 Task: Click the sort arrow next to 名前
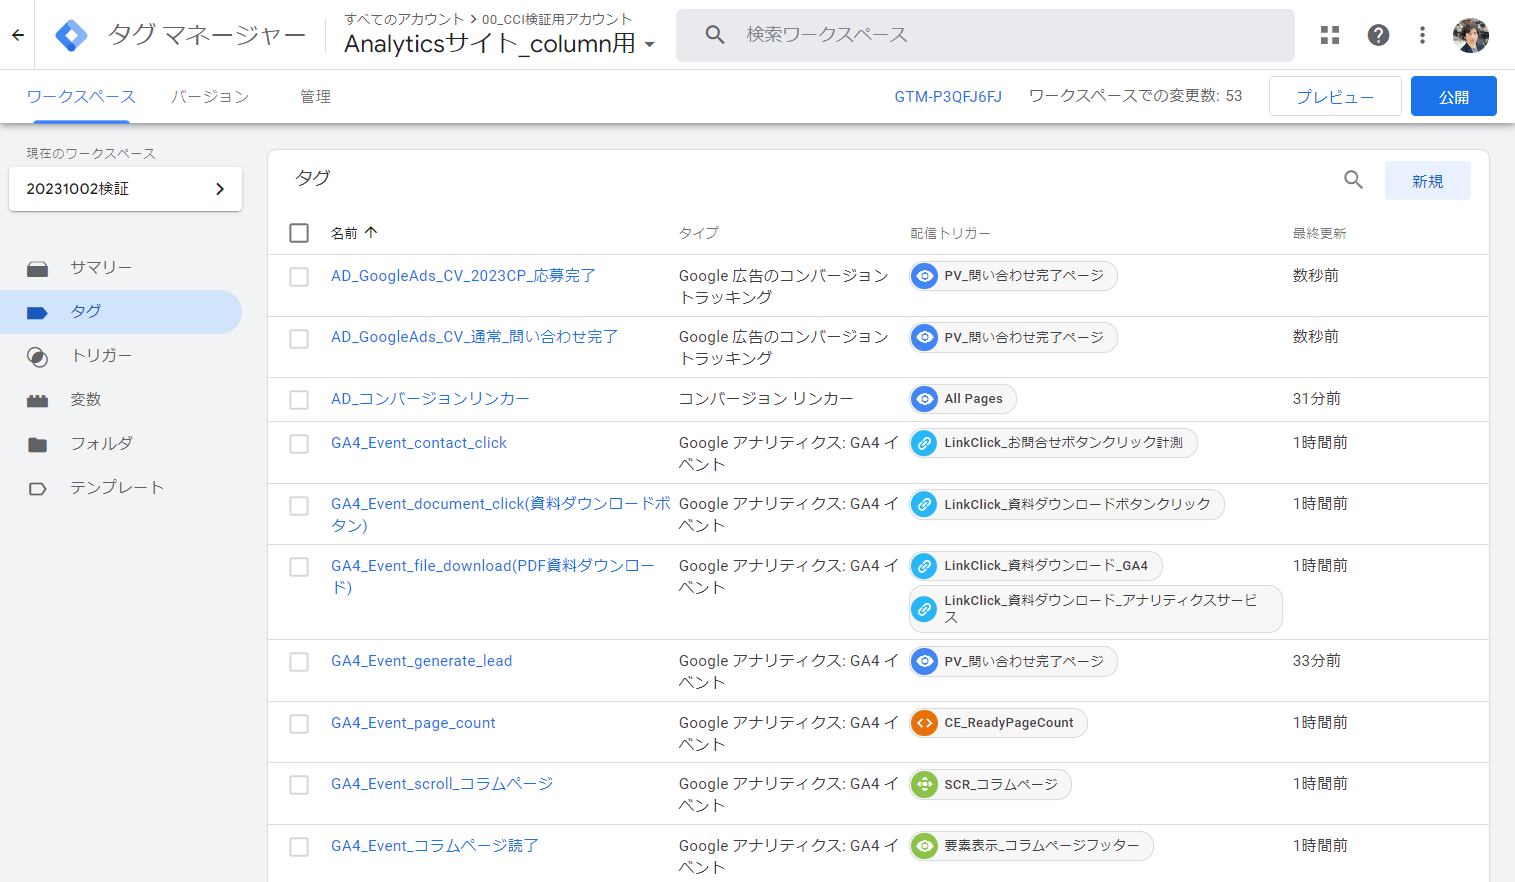tap(371, 232)
